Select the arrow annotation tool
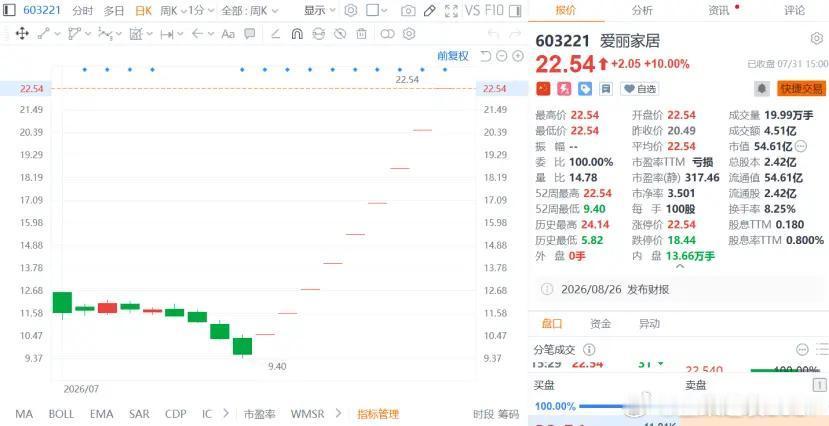Screen dimensions: 829x426 coord(197,34)
